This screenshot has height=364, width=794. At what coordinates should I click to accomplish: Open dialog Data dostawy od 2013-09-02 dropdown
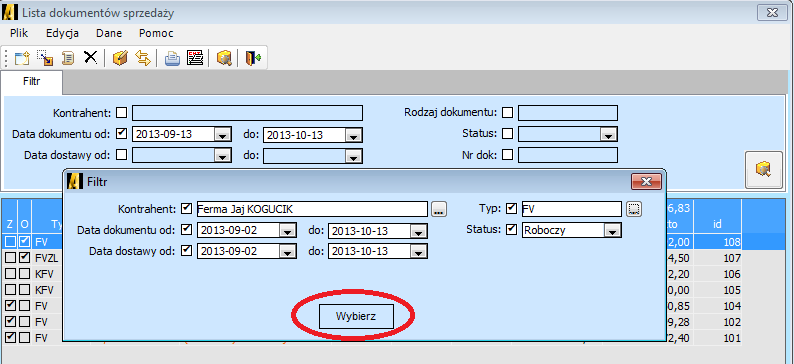click(287, 252)
